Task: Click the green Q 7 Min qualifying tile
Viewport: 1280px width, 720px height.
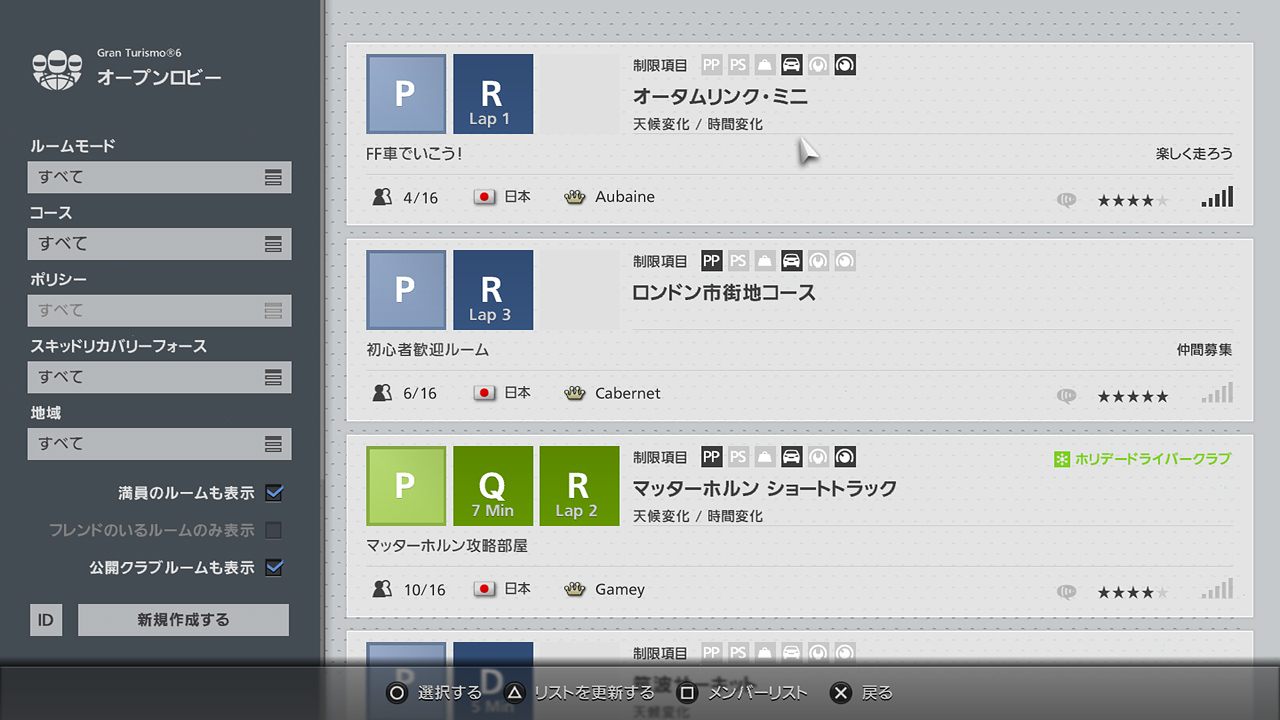Action: 493,486
